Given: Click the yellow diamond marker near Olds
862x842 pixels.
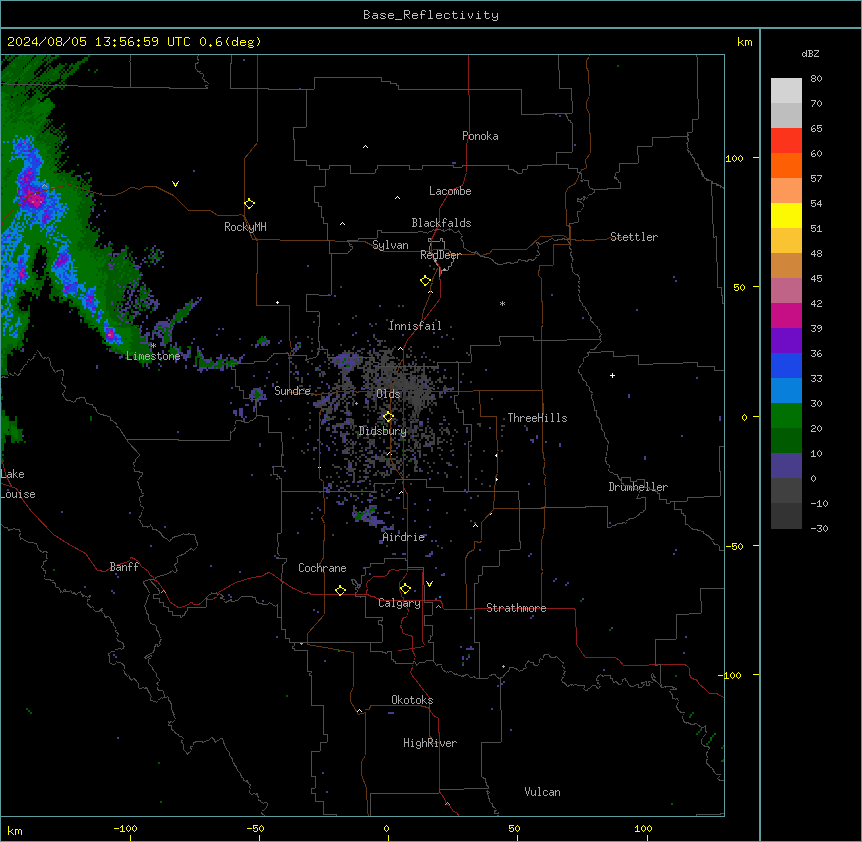Looking at the screenshot, I should coord(388,417).
